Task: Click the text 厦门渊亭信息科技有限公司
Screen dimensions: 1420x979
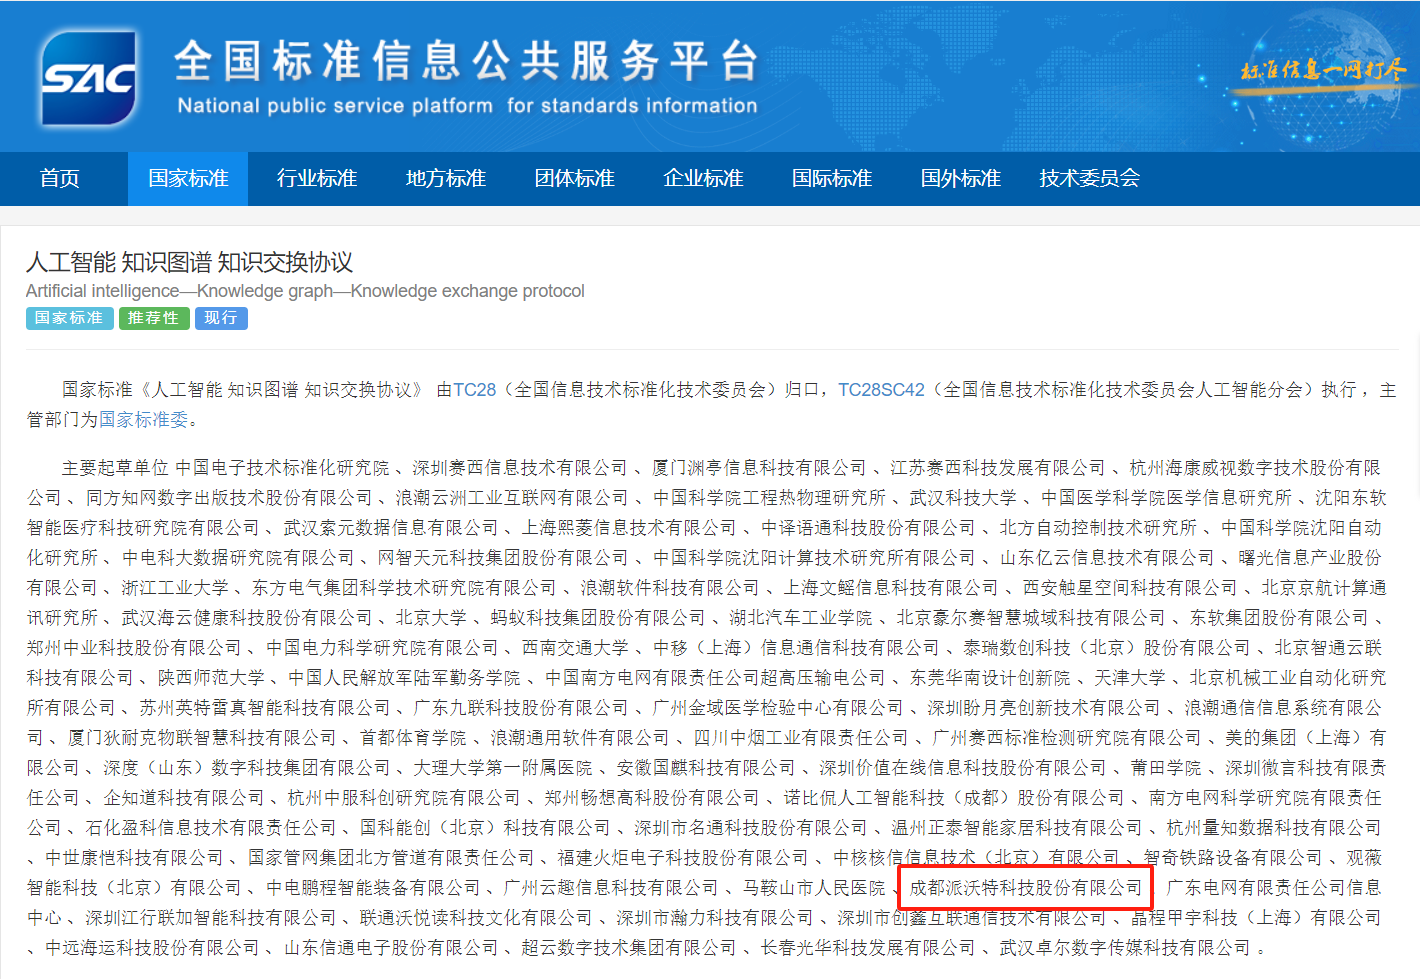Action: [759, 468]
